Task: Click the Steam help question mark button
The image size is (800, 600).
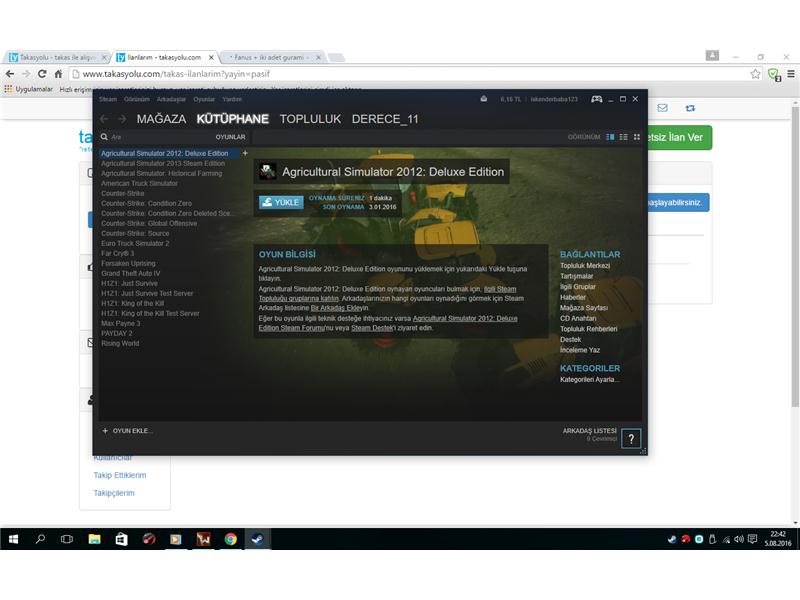Action: (x=631, y=439)
